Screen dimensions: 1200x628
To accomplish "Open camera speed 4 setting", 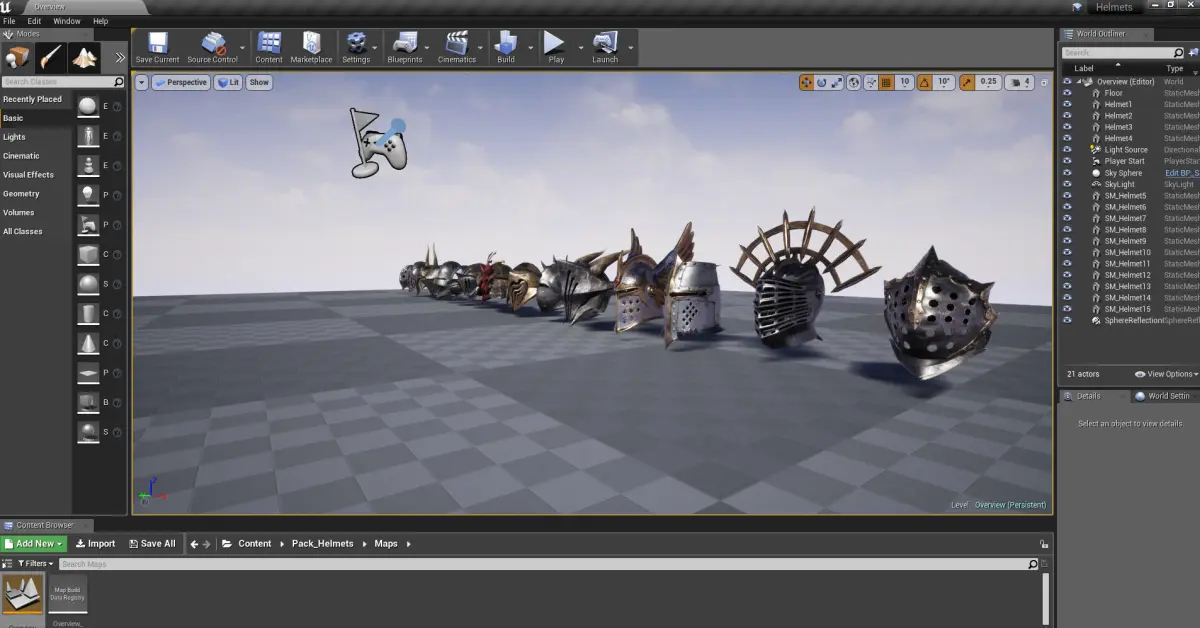I will 1018,82.
